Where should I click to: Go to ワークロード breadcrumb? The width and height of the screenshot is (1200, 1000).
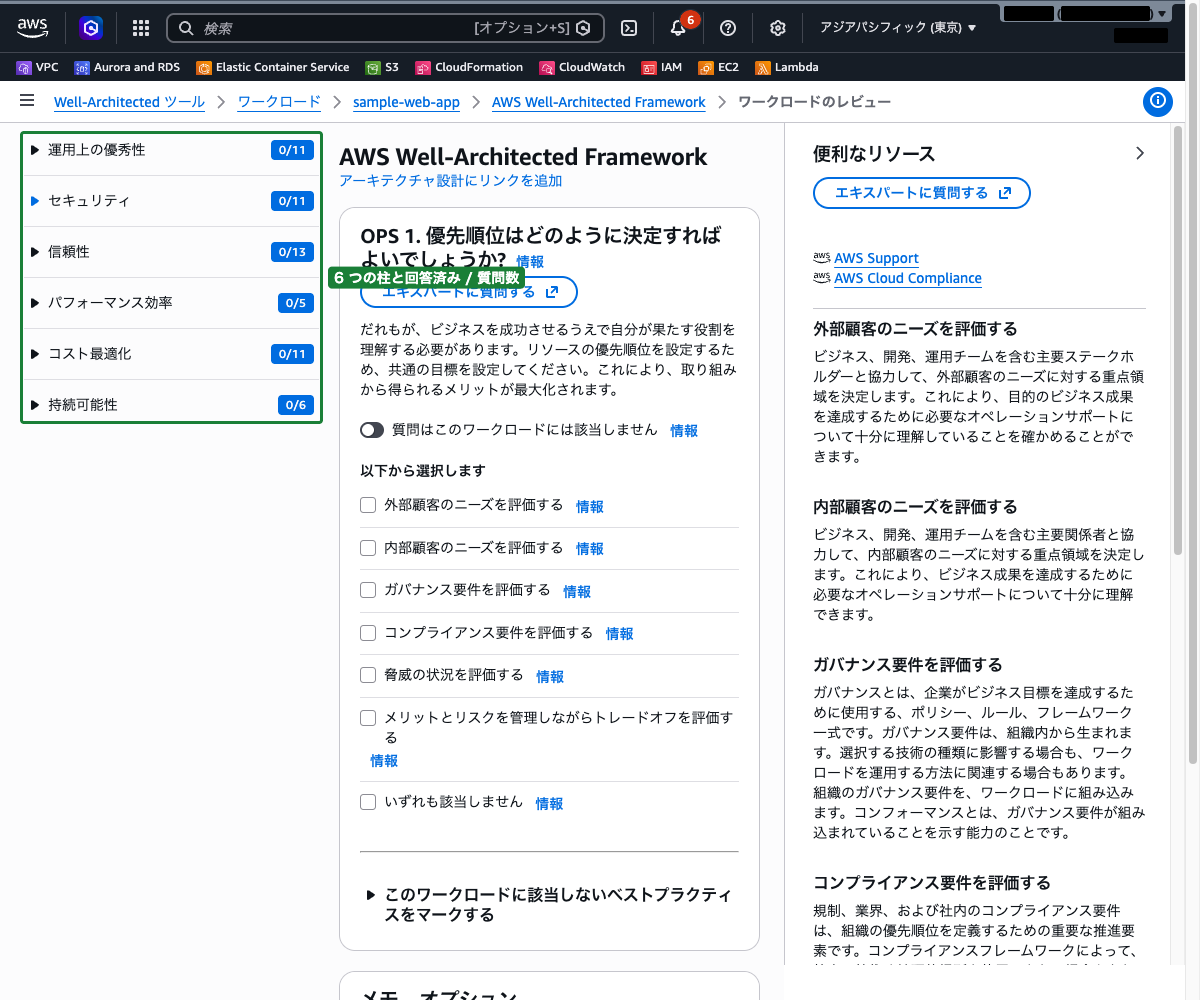[279, 102]
